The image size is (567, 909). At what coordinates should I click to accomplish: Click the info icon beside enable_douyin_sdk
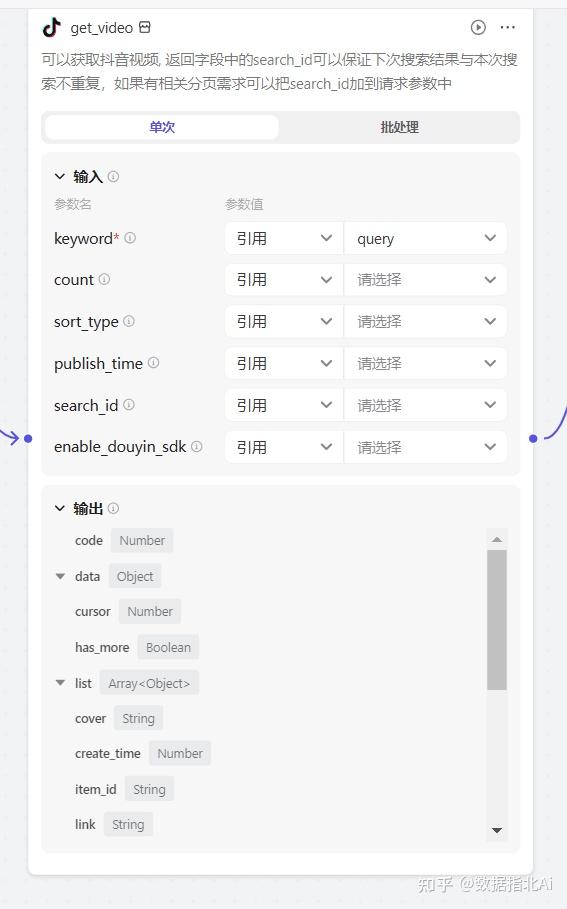coord(197,446)
